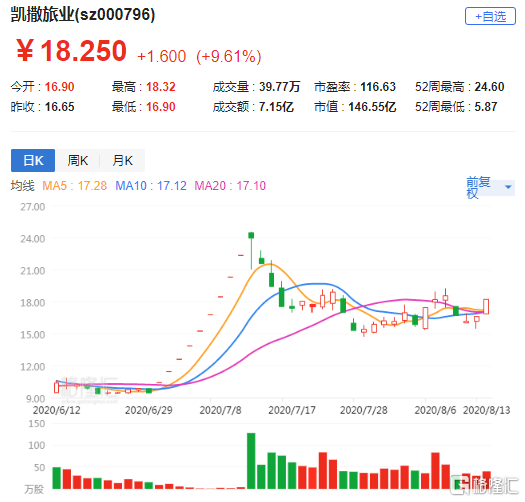Click the 52周最高 value 24.60
The height and width of the screenshot is (502, 525).
489,87
